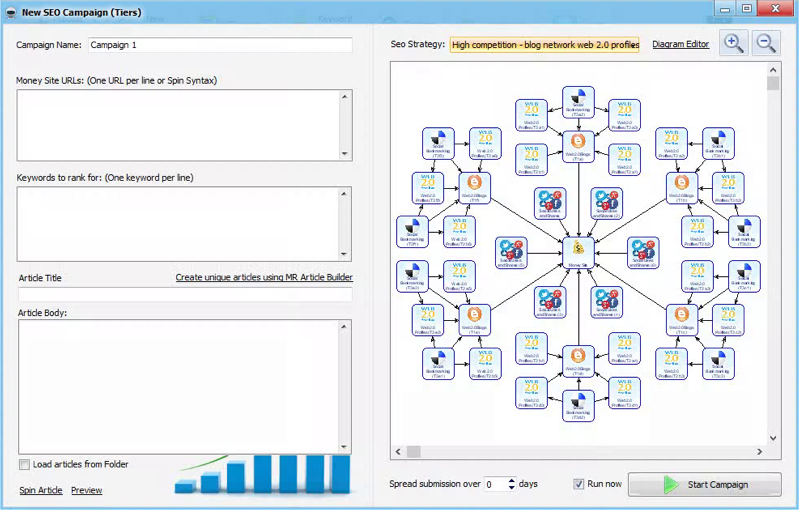Click Create unique articles using MR Article Builder
This screenshot has height=510, width=799.
click(264, 278)
